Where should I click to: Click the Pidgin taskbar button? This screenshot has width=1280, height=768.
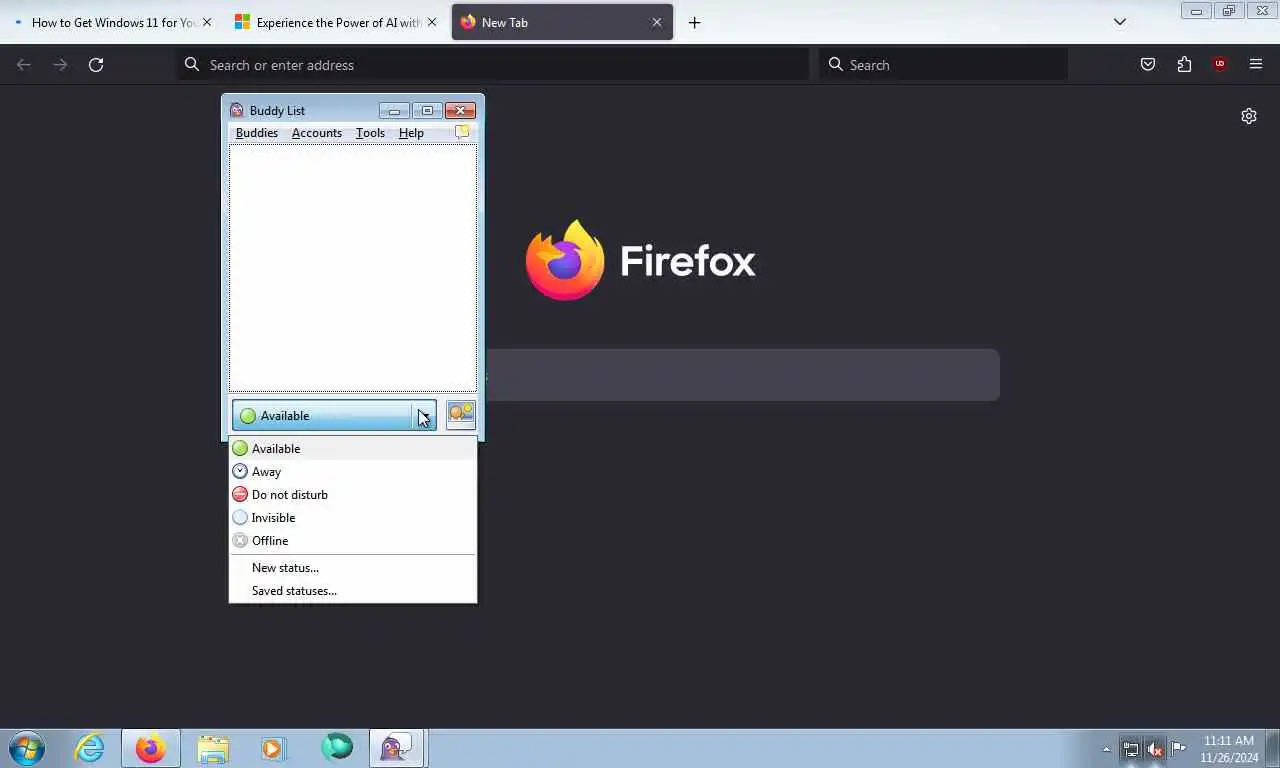point(397,748)
